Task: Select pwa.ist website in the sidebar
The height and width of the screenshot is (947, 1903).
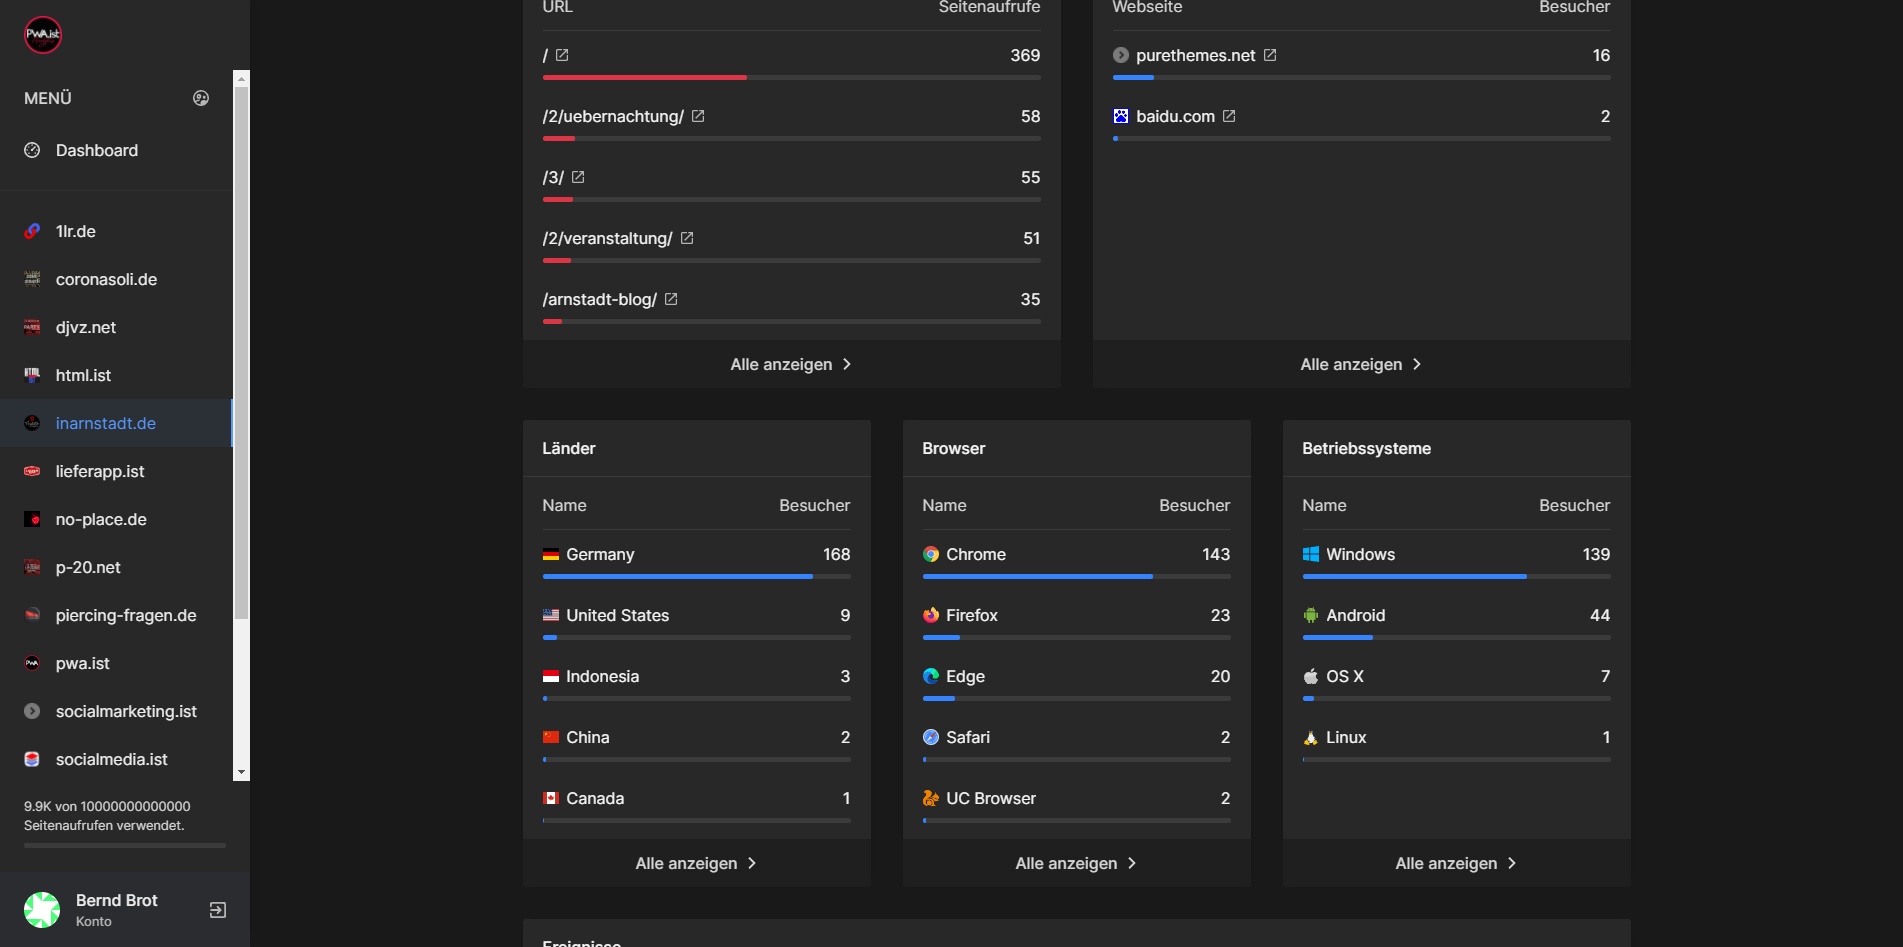Action: pyautogui.click(x=82, y=663)
